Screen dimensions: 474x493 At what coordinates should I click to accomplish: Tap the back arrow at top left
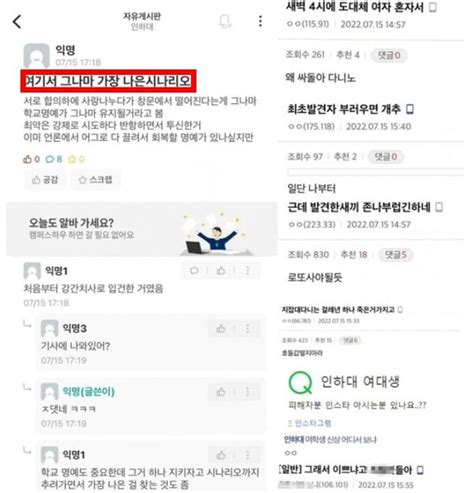click(17, 22)
